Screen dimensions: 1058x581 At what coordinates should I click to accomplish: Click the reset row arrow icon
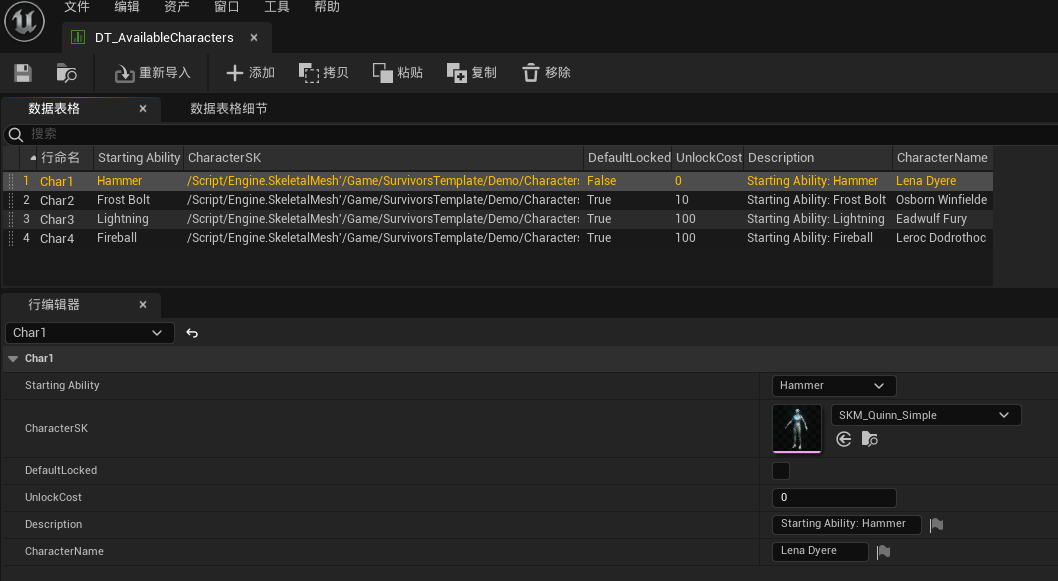192,333
